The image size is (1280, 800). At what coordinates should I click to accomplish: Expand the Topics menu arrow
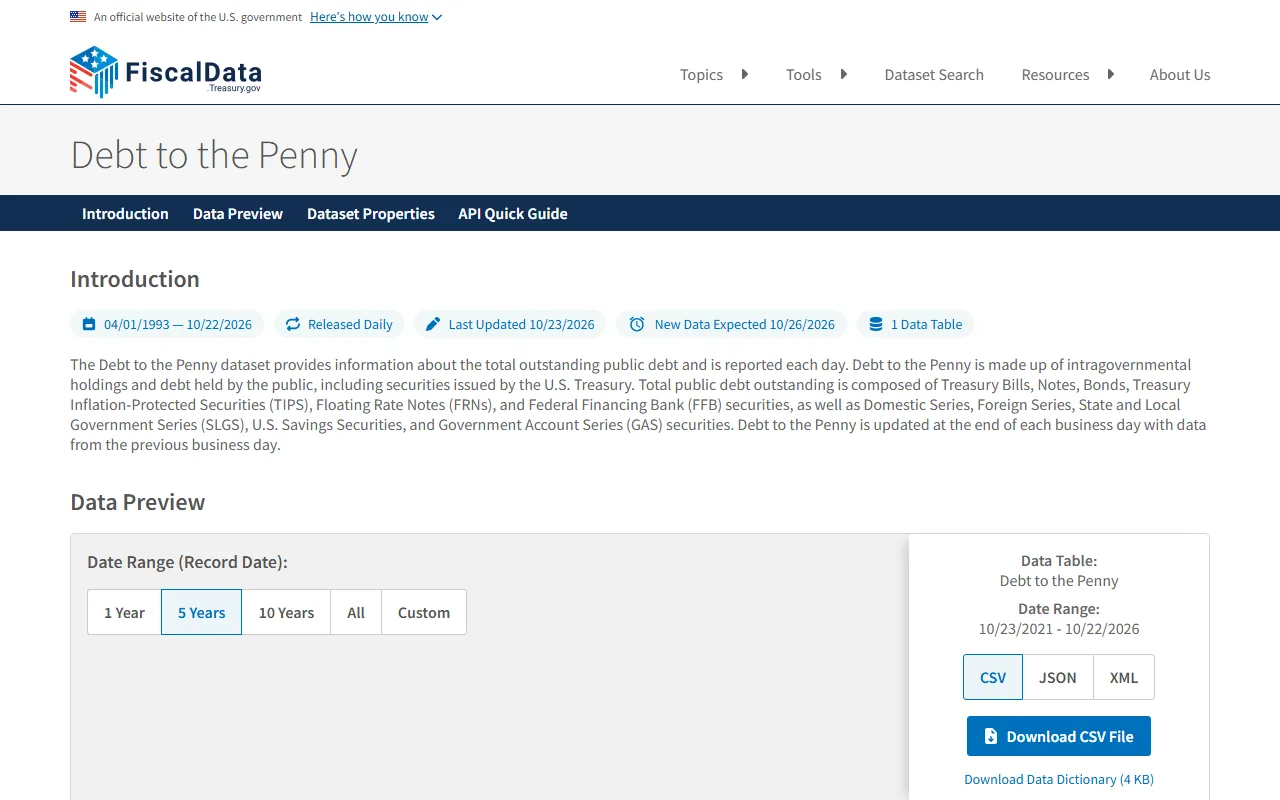click(x=744, y=74)
